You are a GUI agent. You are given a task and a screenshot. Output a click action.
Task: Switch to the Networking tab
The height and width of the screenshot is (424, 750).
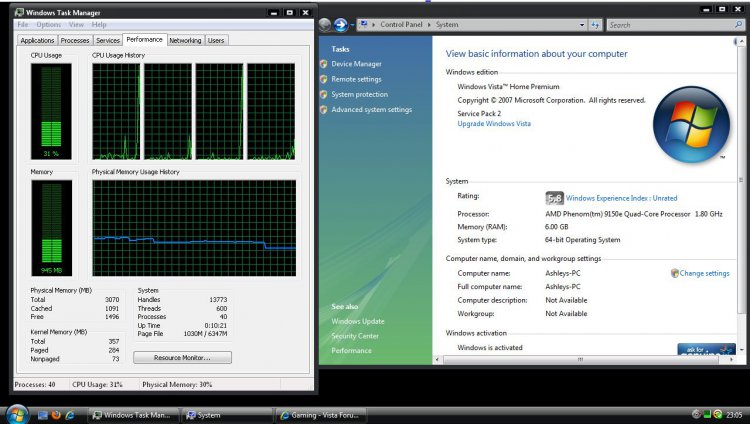[x=185, y=41]
